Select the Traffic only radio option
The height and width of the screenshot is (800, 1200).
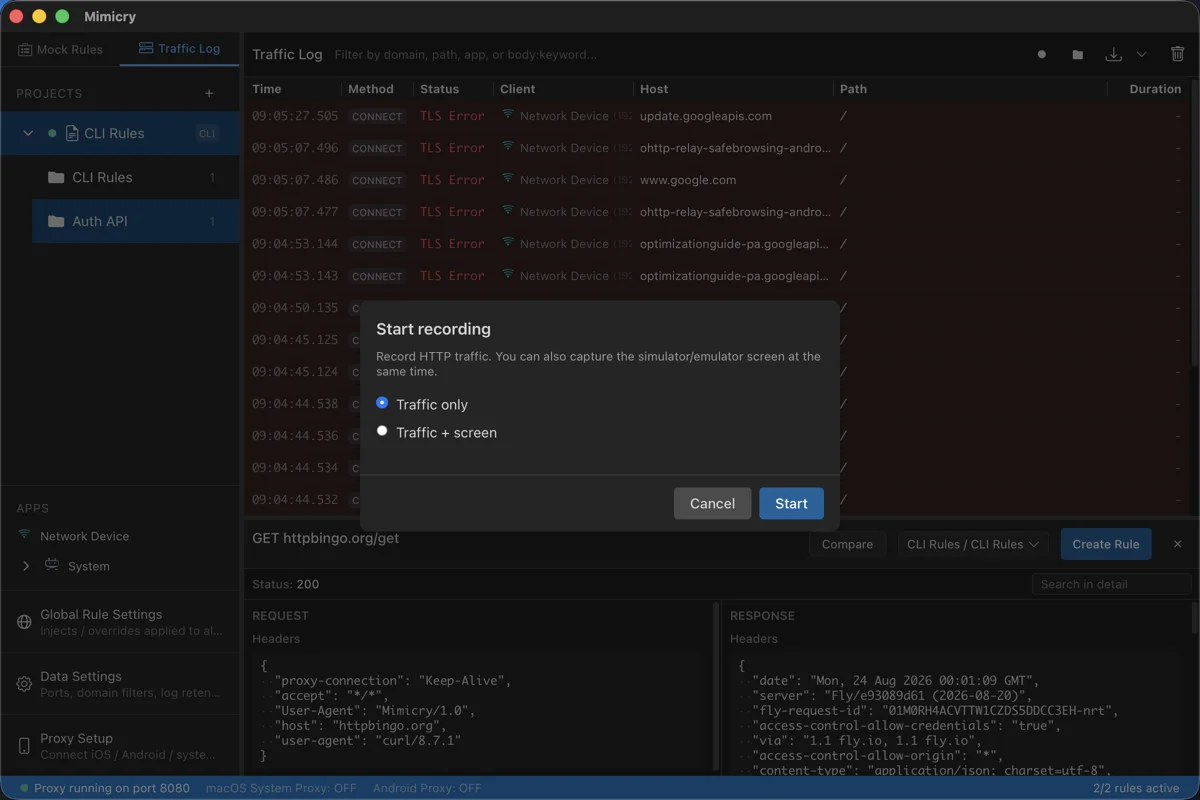tap(382, 404)
